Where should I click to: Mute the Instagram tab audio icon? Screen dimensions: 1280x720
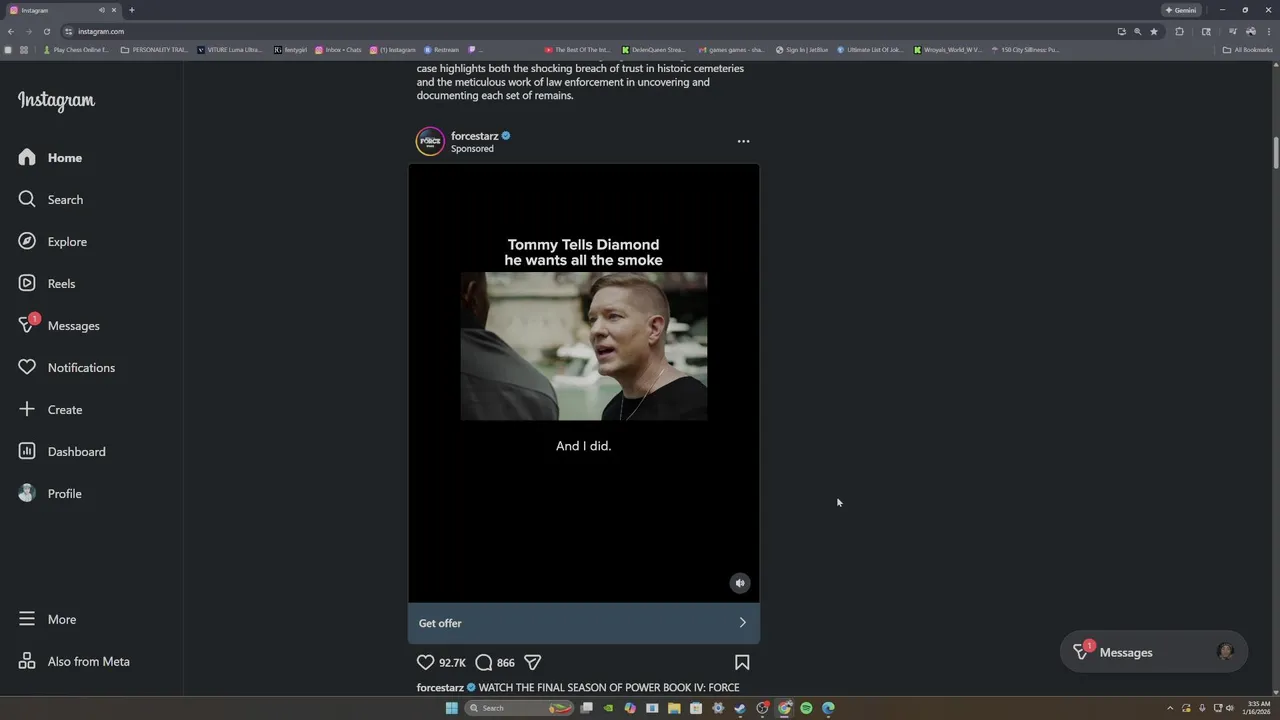point(102,10)
